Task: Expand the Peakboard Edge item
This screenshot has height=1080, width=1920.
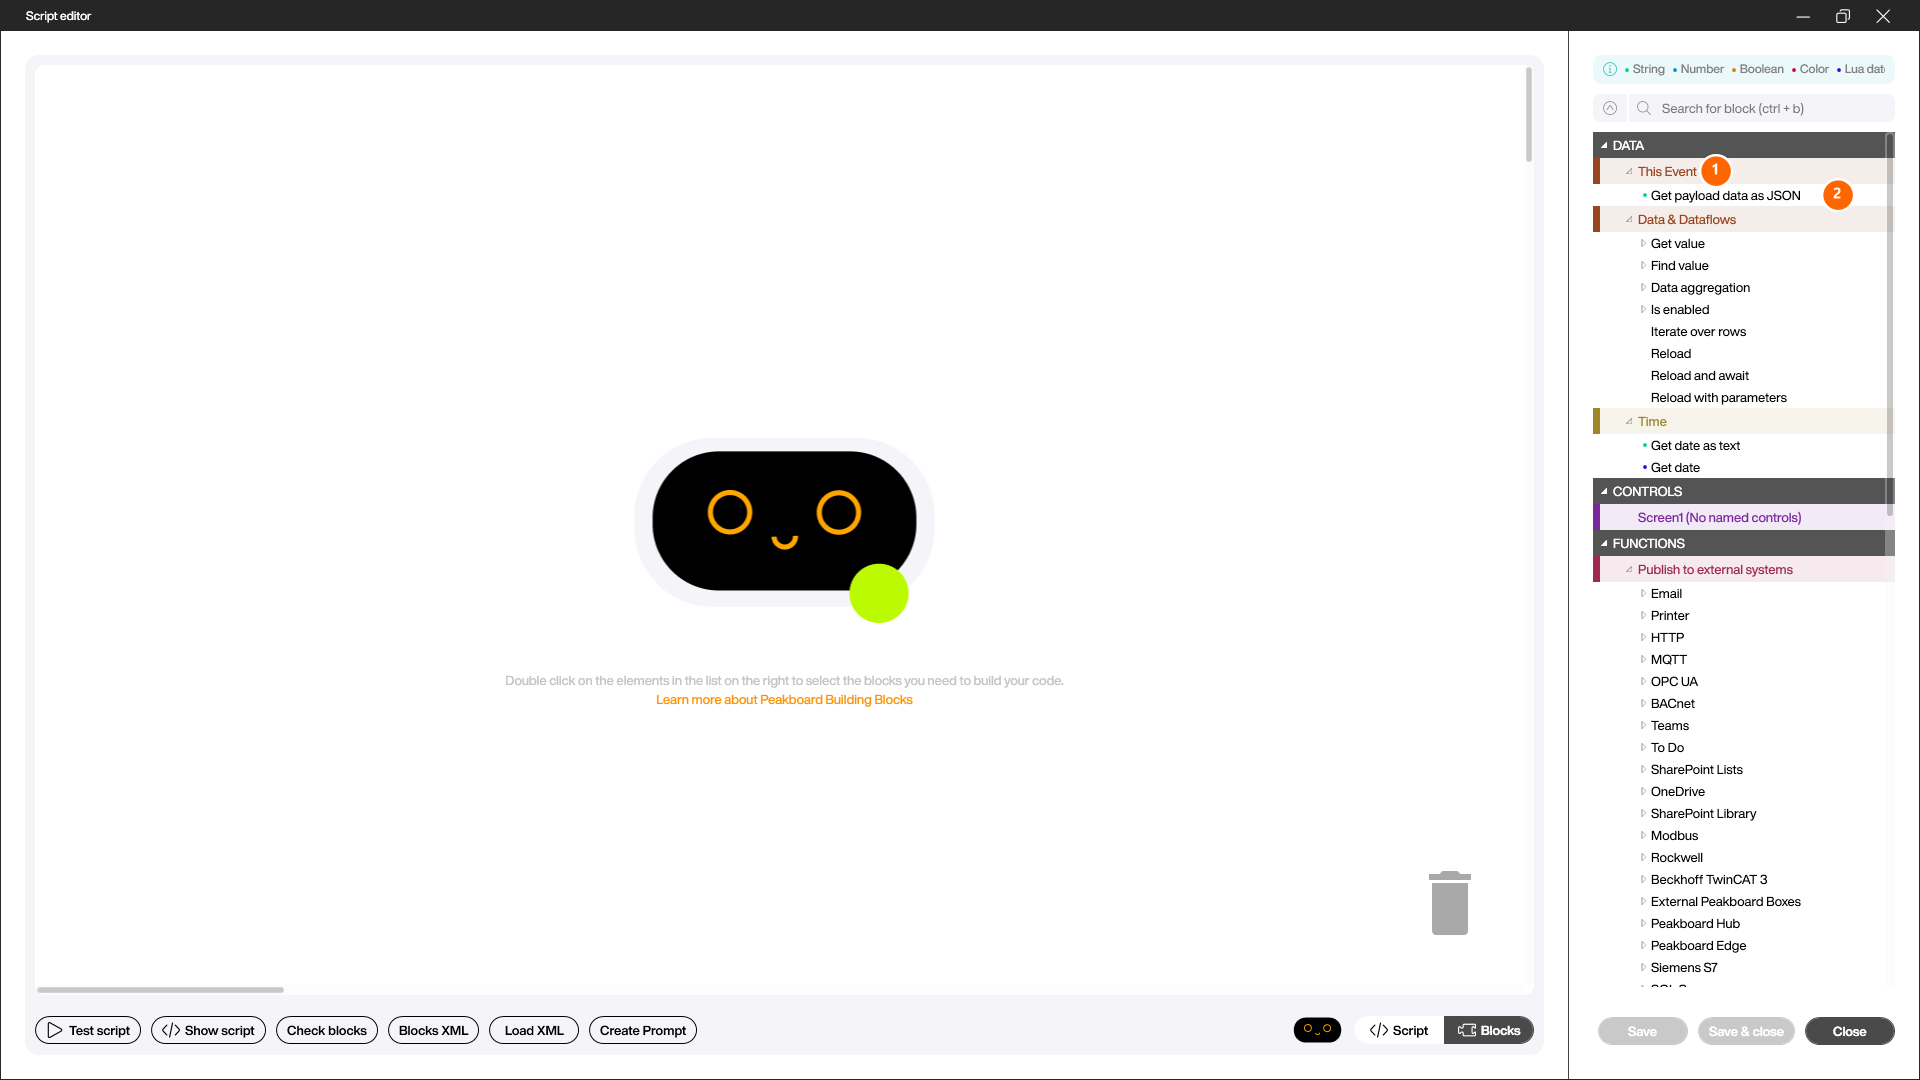Action: coord(1643,946)
